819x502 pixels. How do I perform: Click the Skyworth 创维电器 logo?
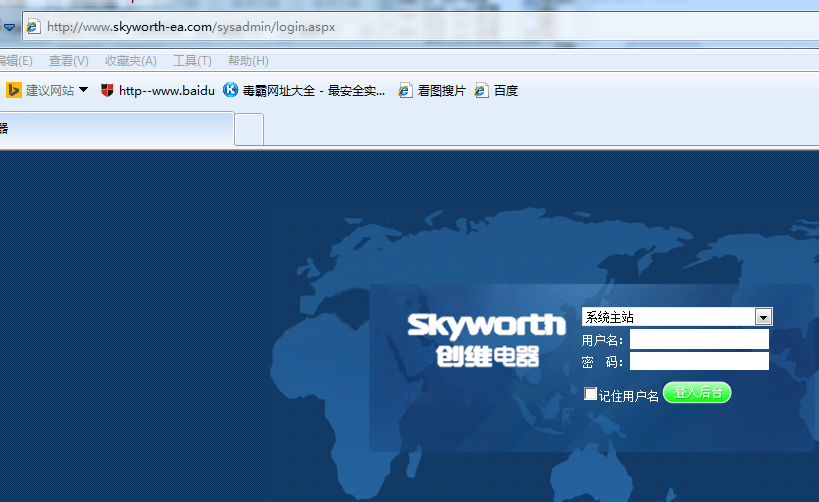tap(486, 340)
